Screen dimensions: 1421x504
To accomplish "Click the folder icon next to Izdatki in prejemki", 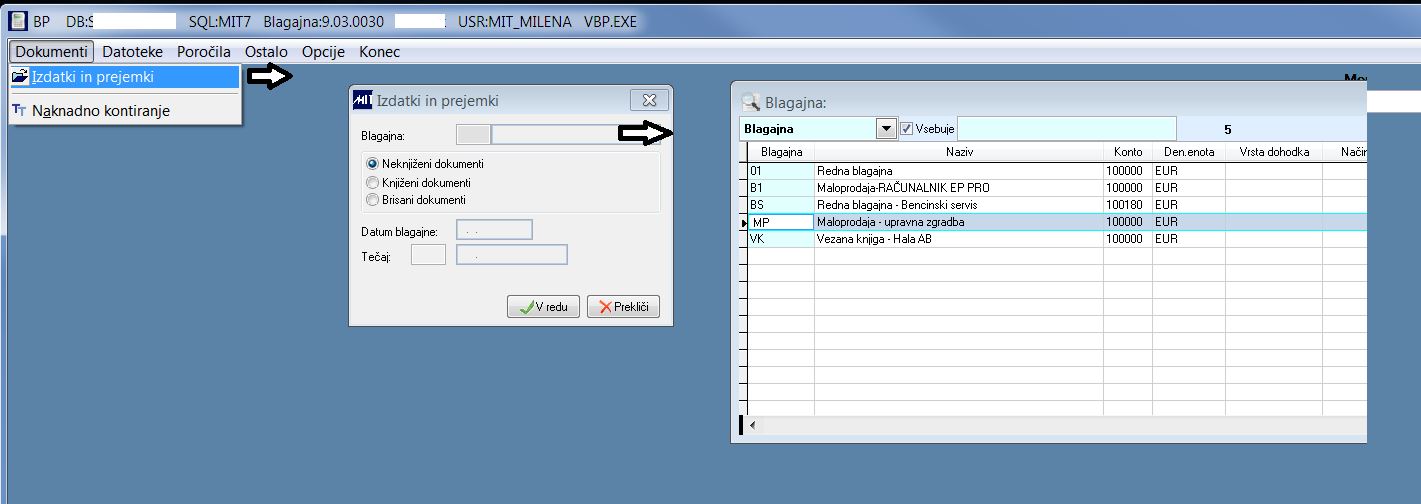I will click(x=19, y=76).
